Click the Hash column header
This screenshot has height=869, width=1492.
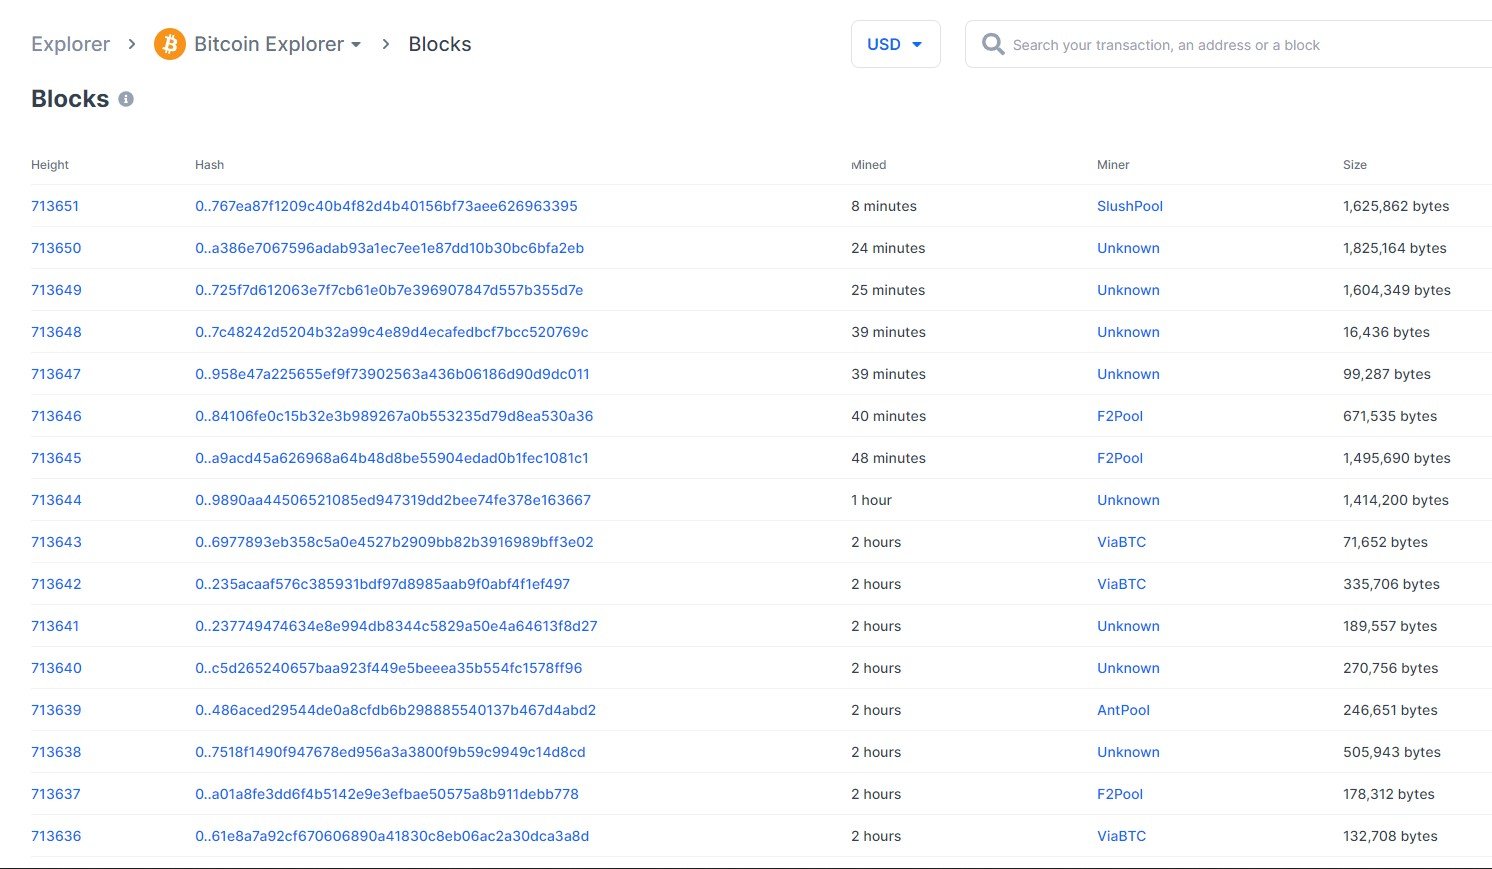[209, 165]
